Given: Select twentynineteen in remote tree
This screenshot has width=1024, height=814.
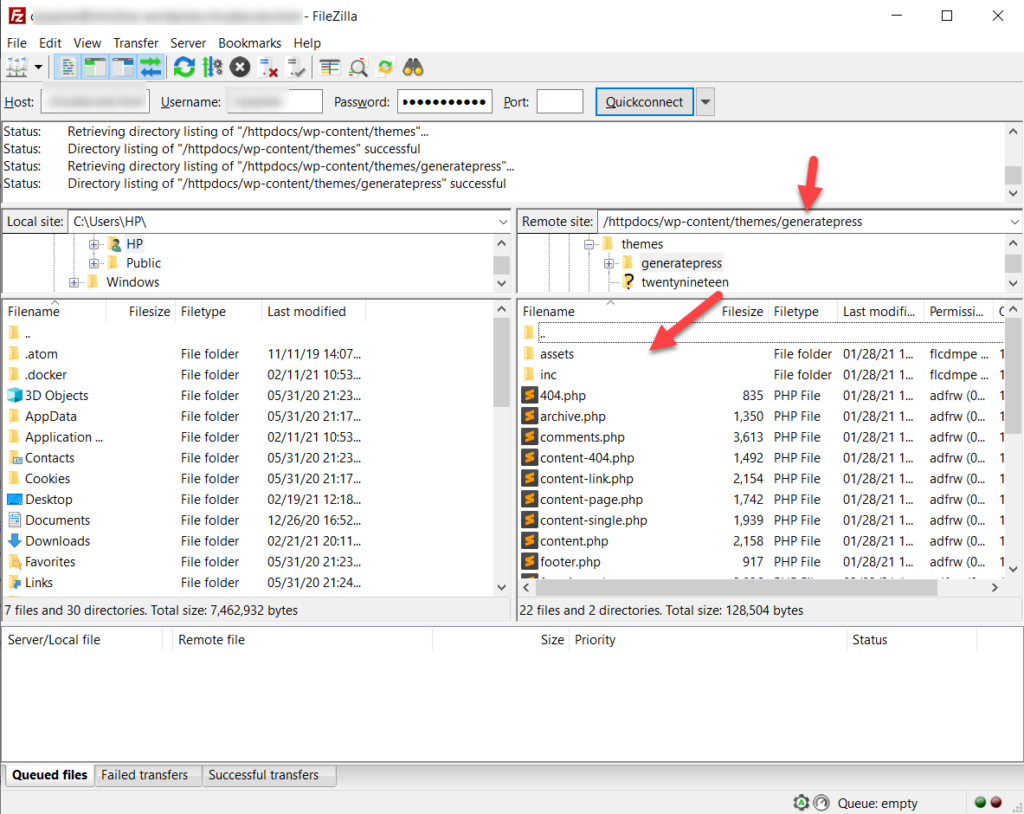Looking at the screenshot, I should tap(684, 282).
